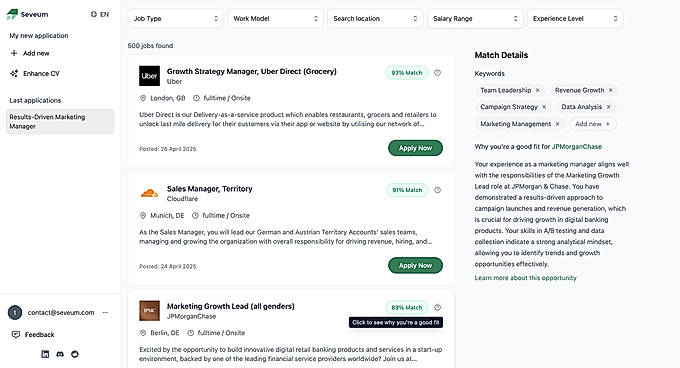Click info icon next to 93% Match
Screen dimensions: 680x368
pyautogui.click(x=438, y=73)
